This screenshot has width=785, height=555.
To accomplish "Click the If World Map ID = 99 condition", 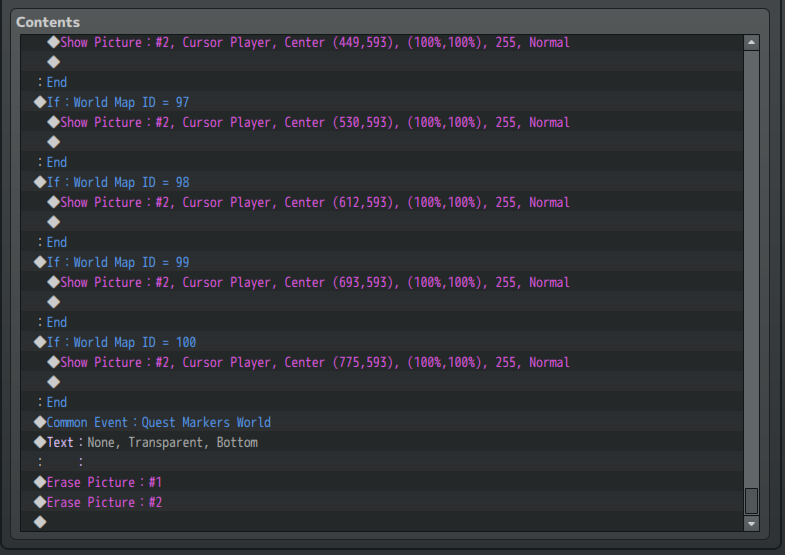I will tap(118, 262).
